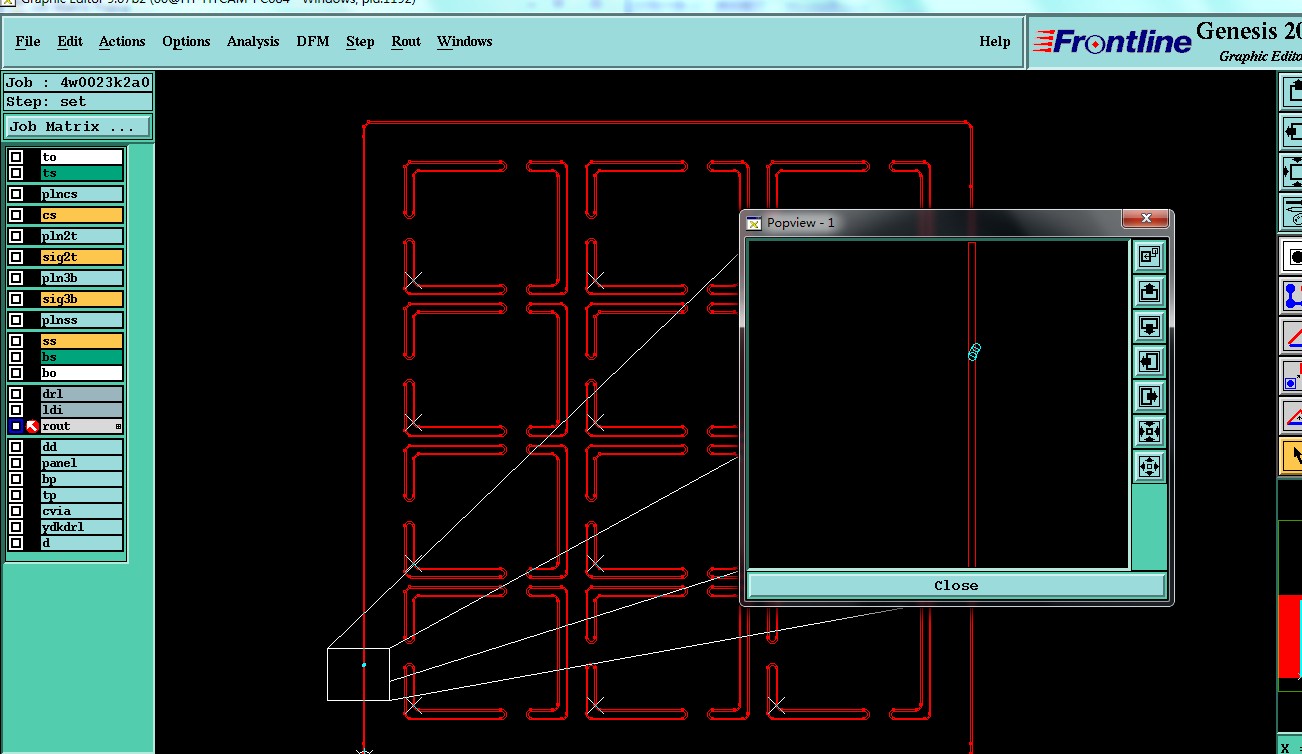
Task: Open the Edit menu
Action: pos(70,41)
